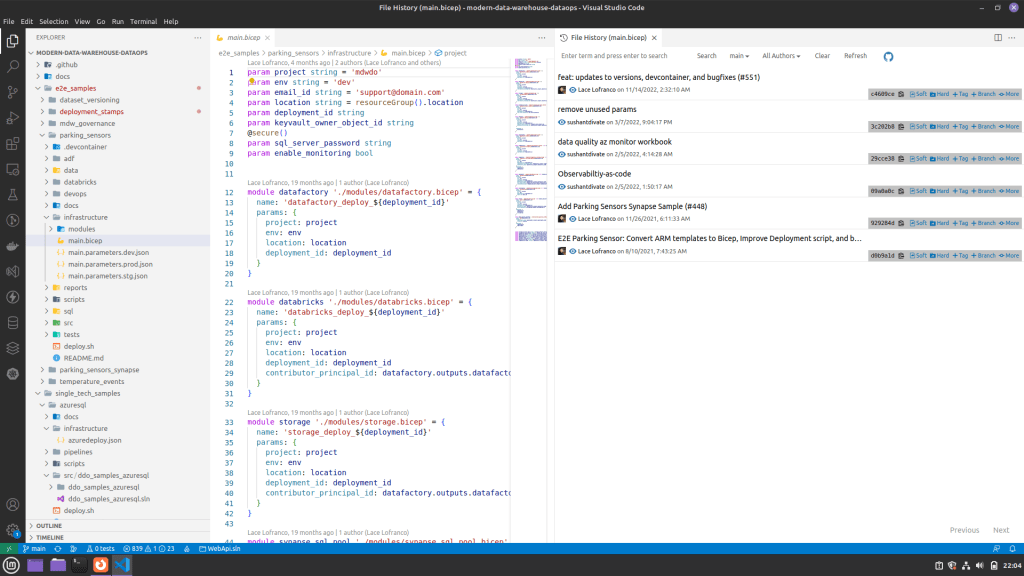Click the GitHub icon in File History
This screenshot has width=1024, height=576.
[888, 56]
